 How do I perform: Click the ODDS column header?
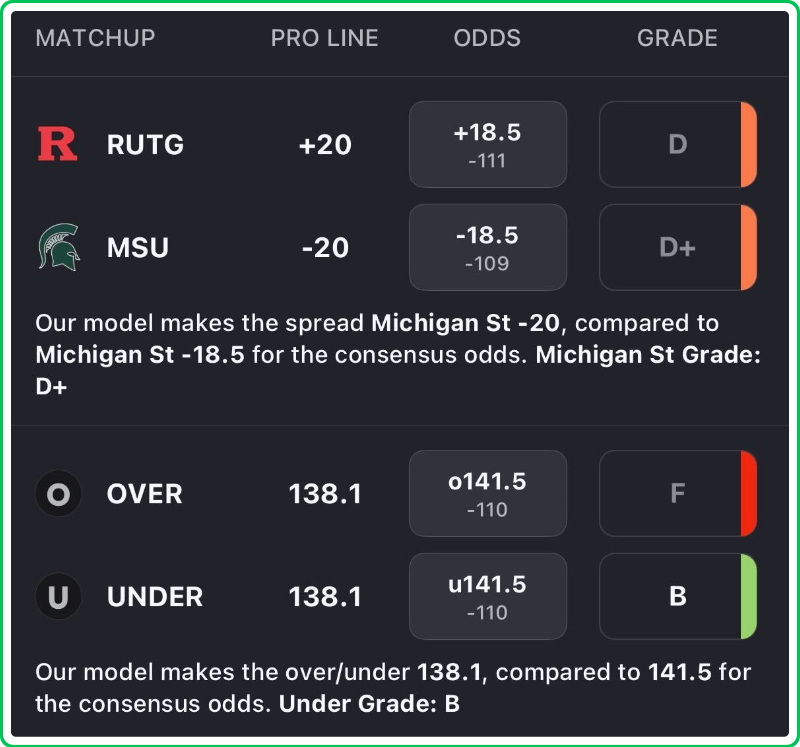(x=487, y=38)
